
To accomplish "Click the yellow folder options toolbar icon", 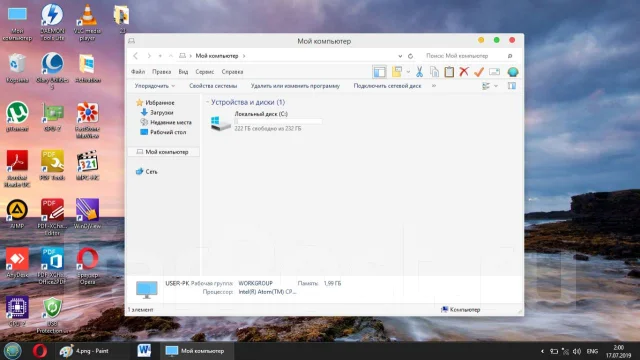I will point(397,72).
